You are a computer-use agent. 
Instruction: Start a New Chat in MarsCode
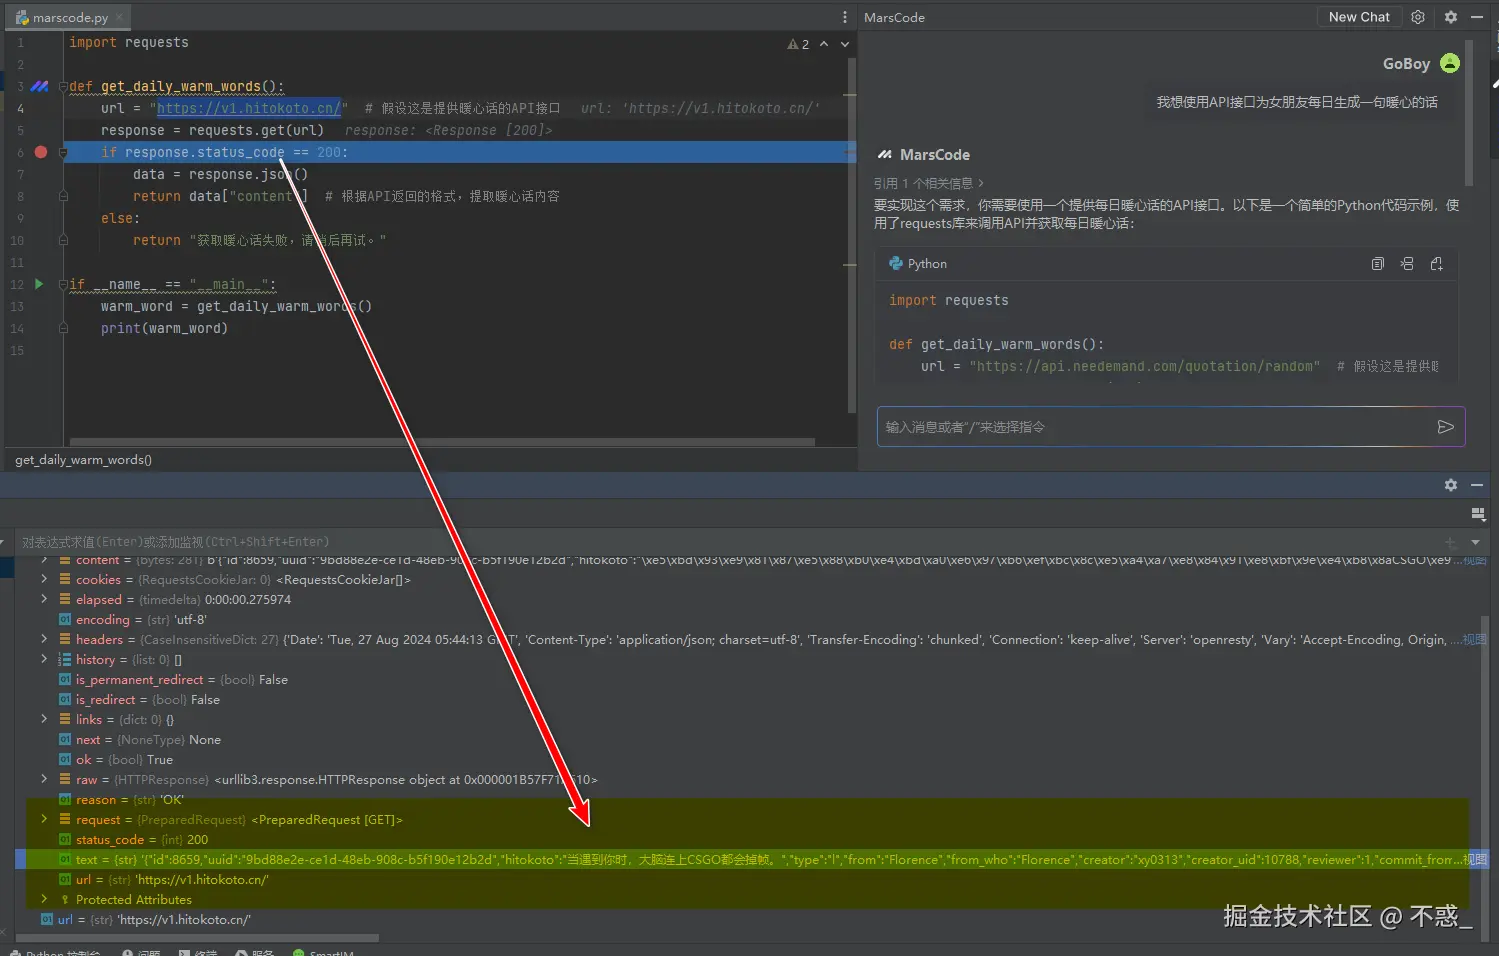[1359, 17]
